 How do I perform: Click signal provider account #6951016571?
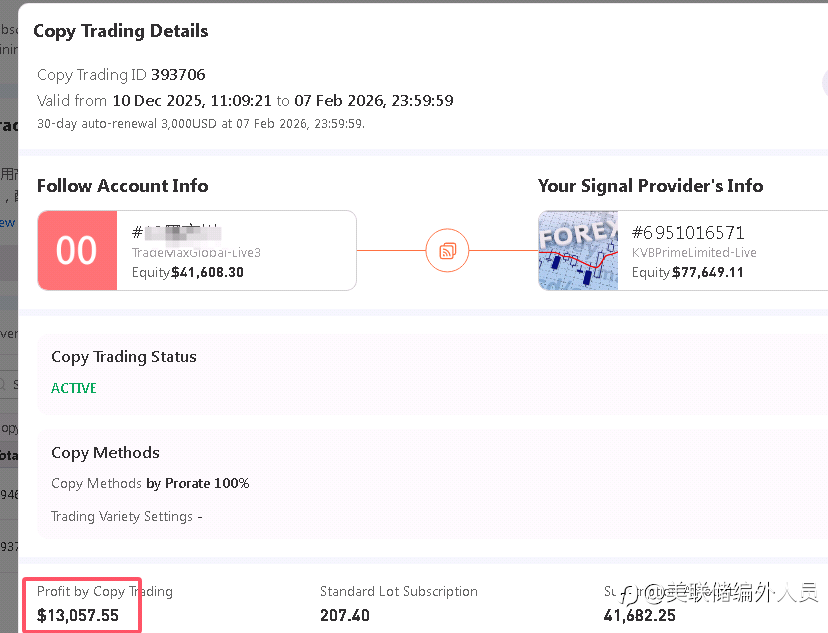tap(688, 232)
